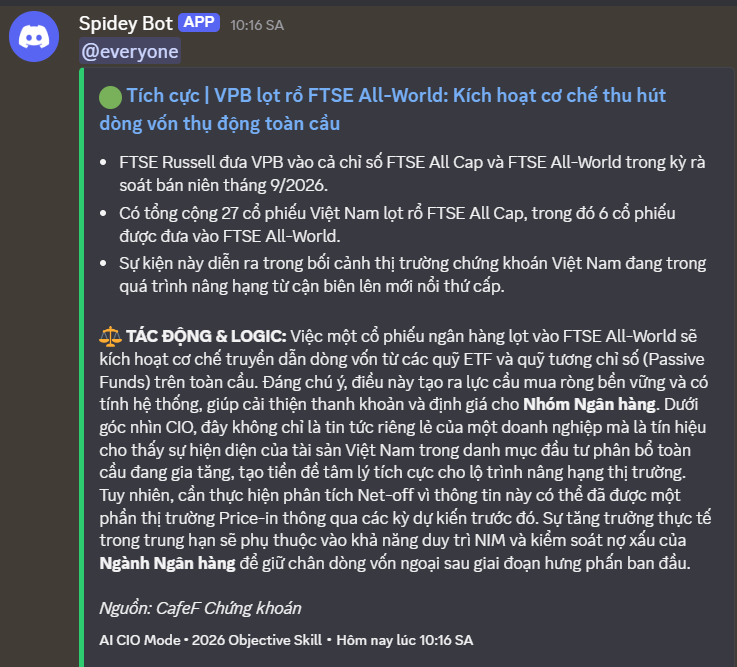The width and height of the screenshot is (737, 667).
Task: Click the FTSE Russell đưa VPB bullet point
Action: 412,174
